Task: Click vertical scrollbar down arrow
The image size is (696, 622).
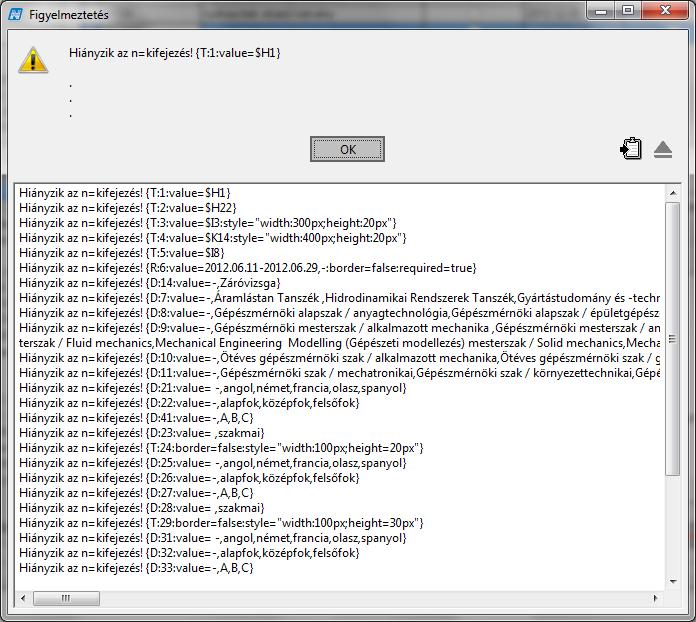Action: tap(673, 581)
